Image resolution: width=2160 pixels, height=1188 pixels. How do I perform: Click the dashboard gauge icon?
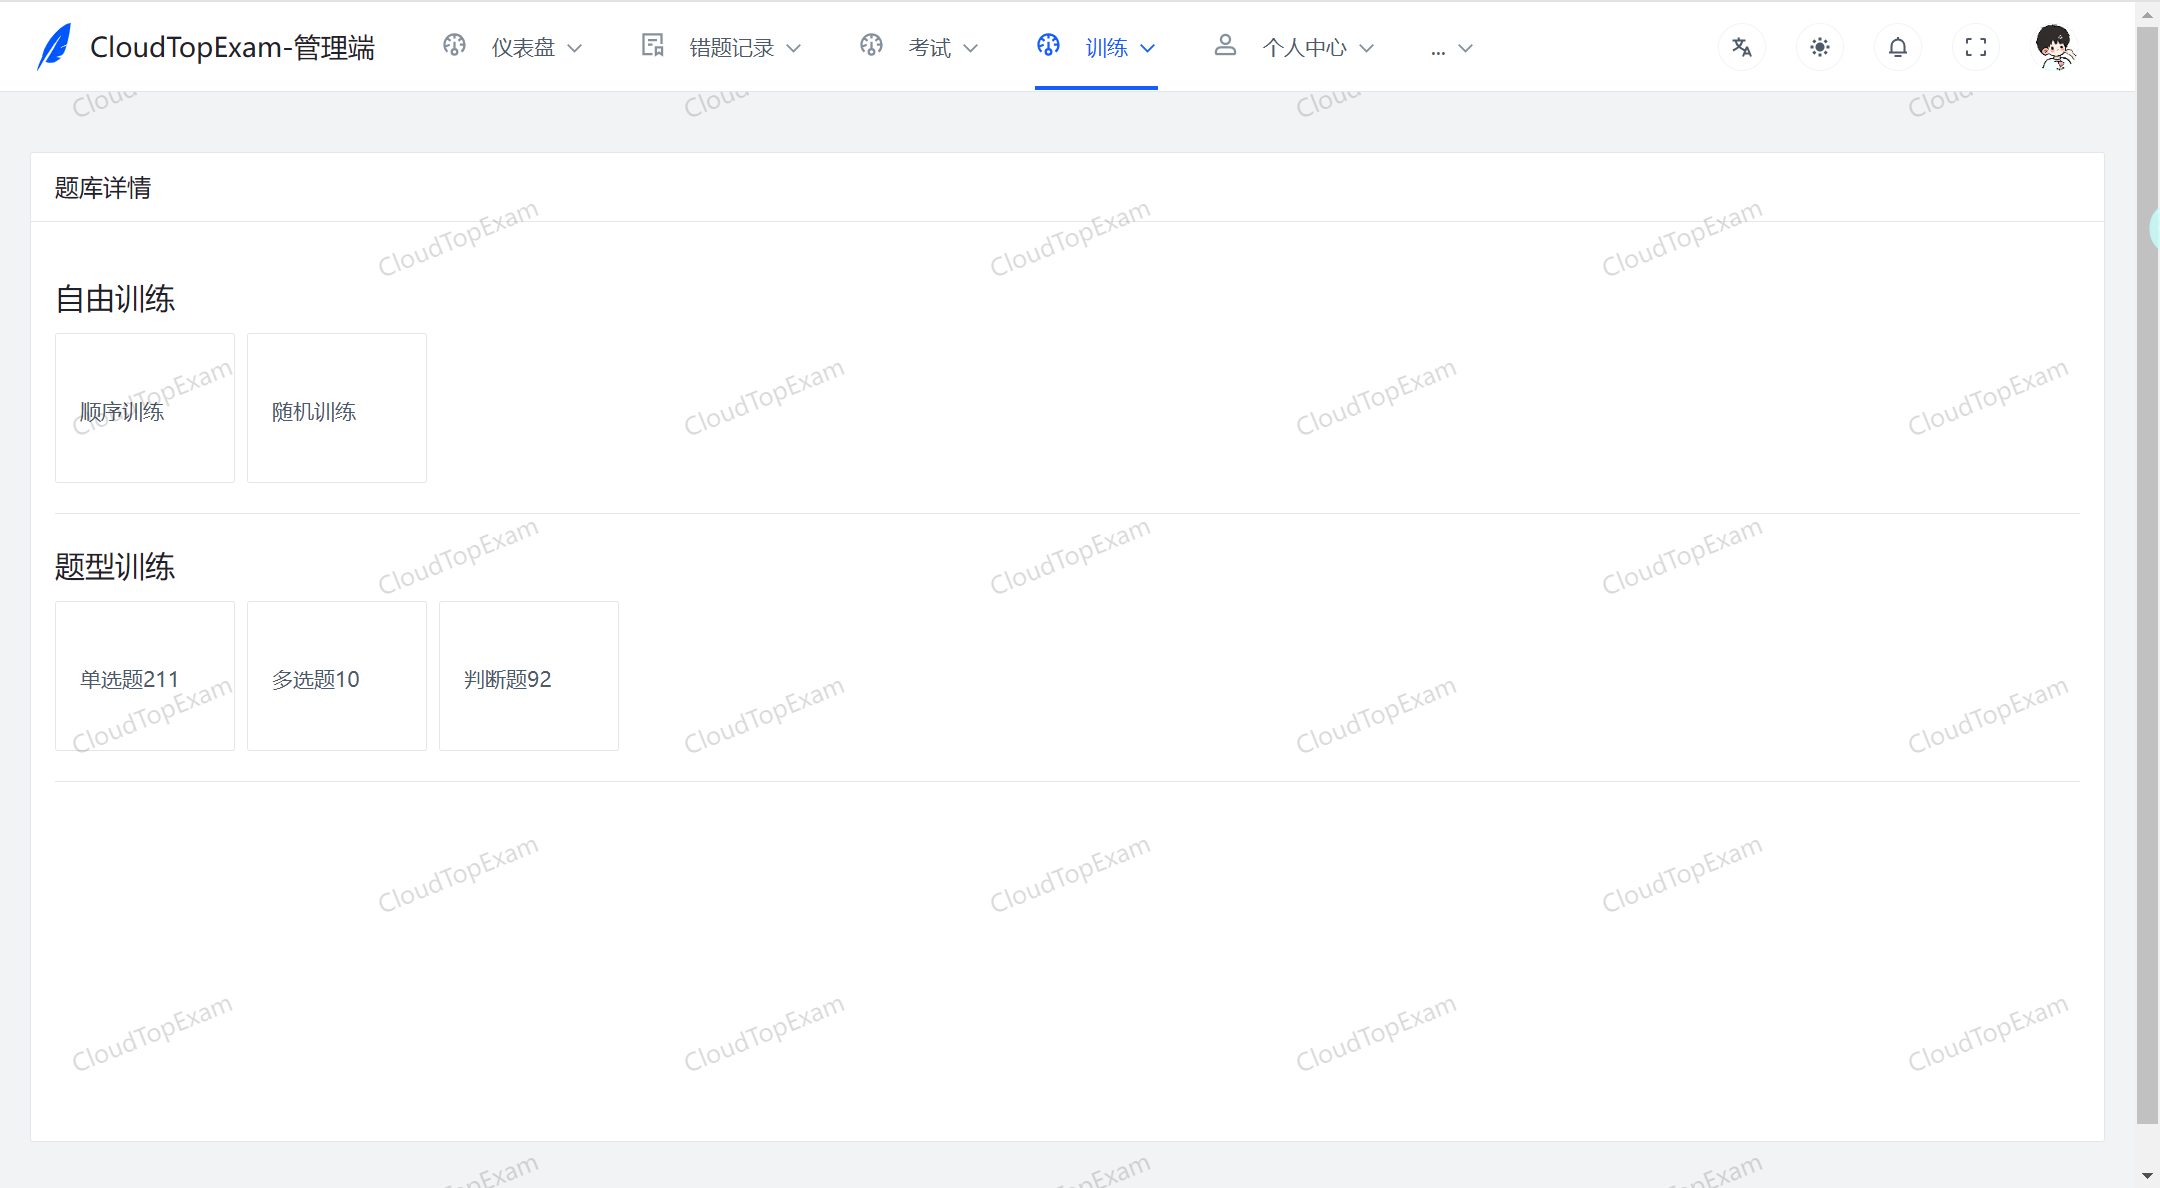point(454,45)
